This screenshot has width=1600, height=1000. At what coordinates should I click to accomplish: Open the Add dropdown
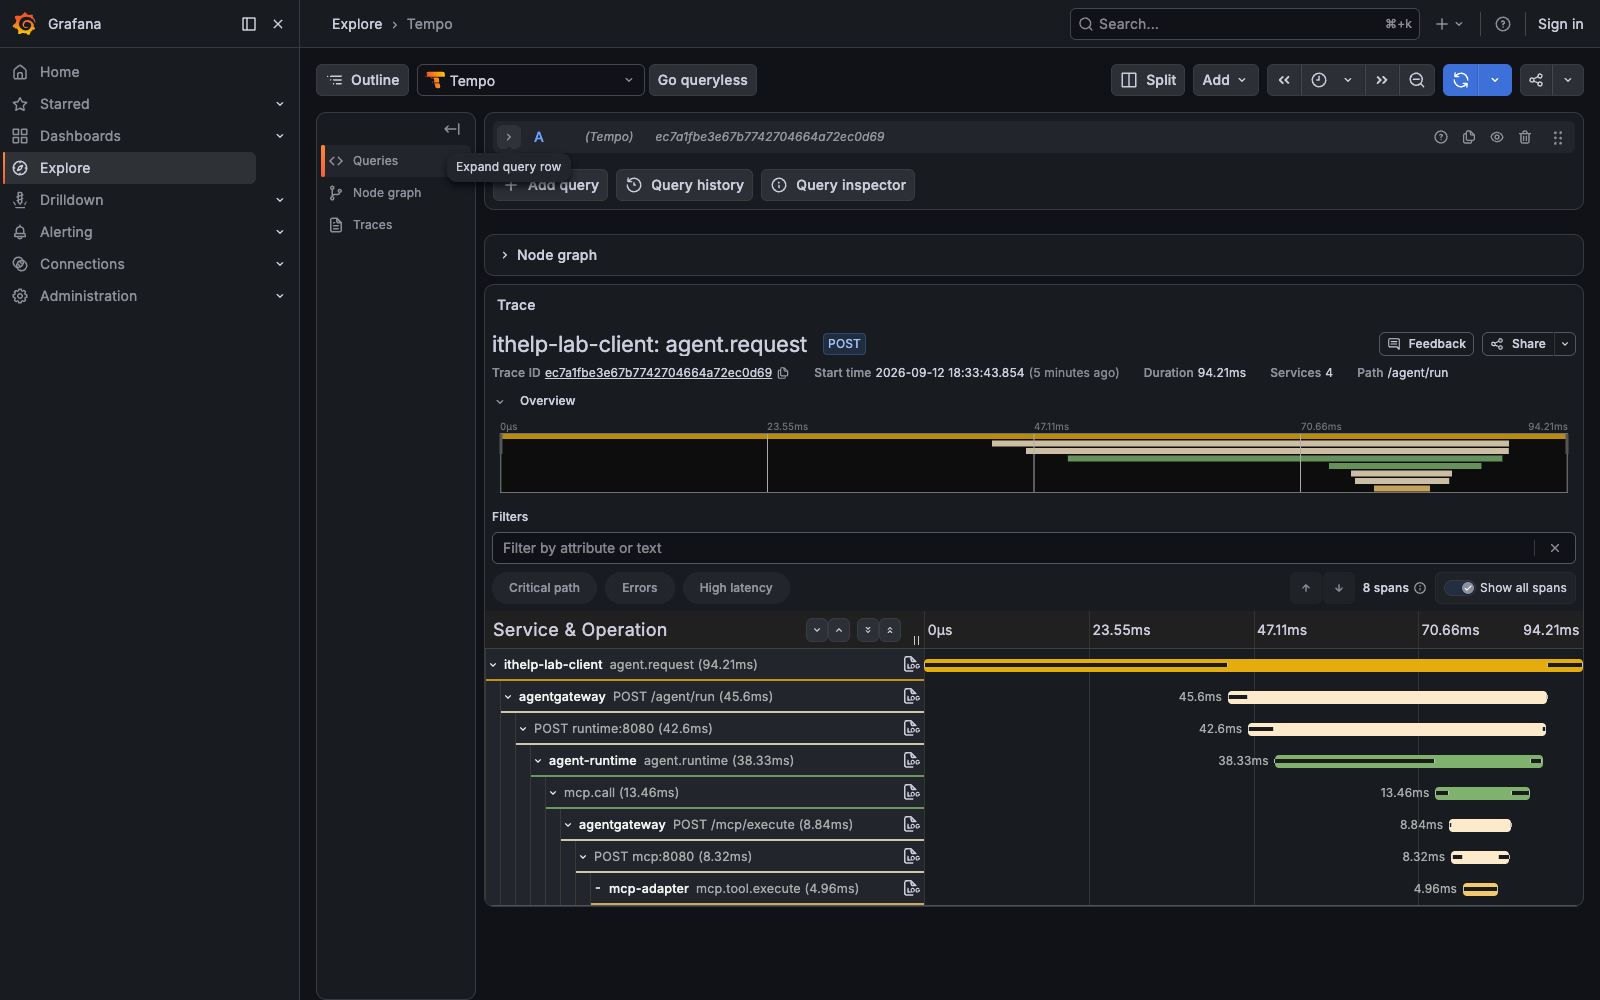(1225, 80)
